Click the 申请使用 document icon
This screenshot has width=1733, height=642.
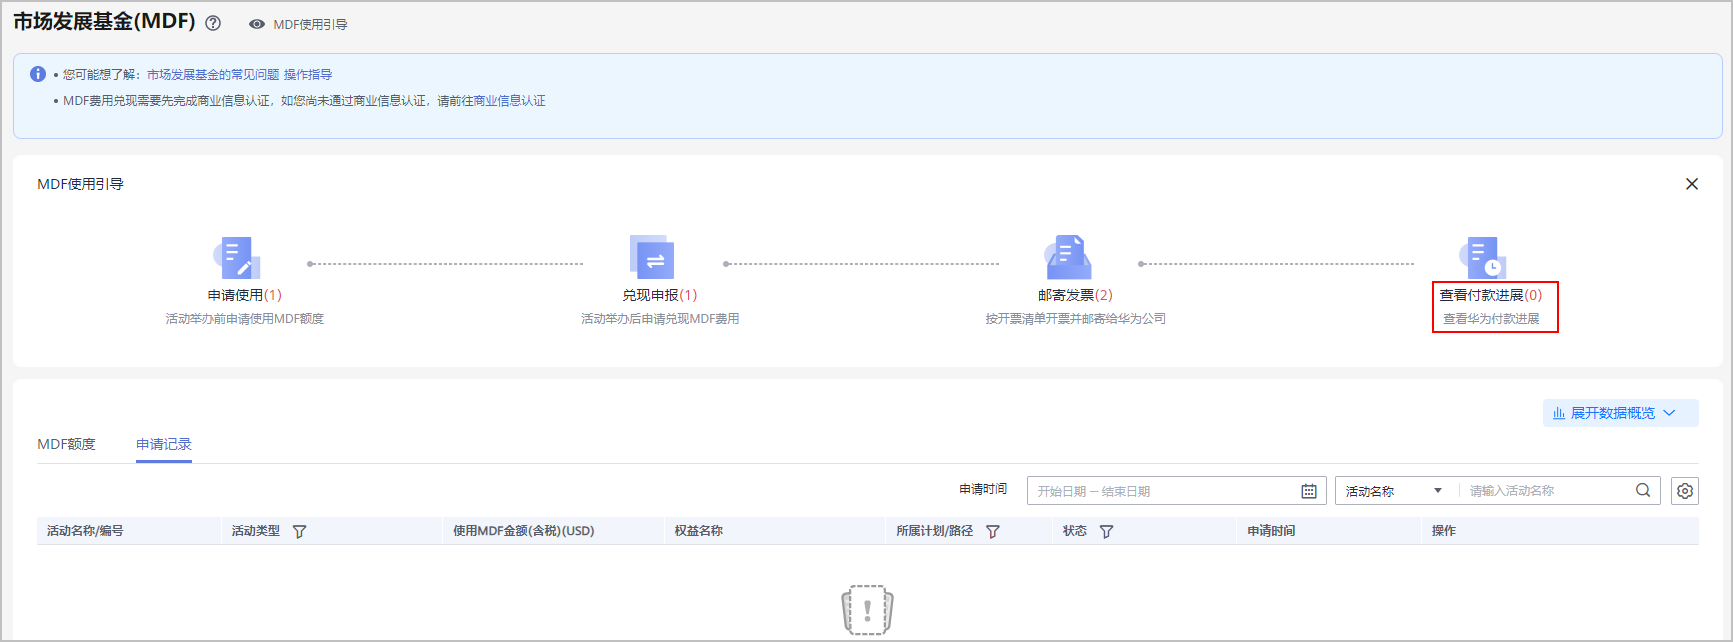[x=237, y=258]
